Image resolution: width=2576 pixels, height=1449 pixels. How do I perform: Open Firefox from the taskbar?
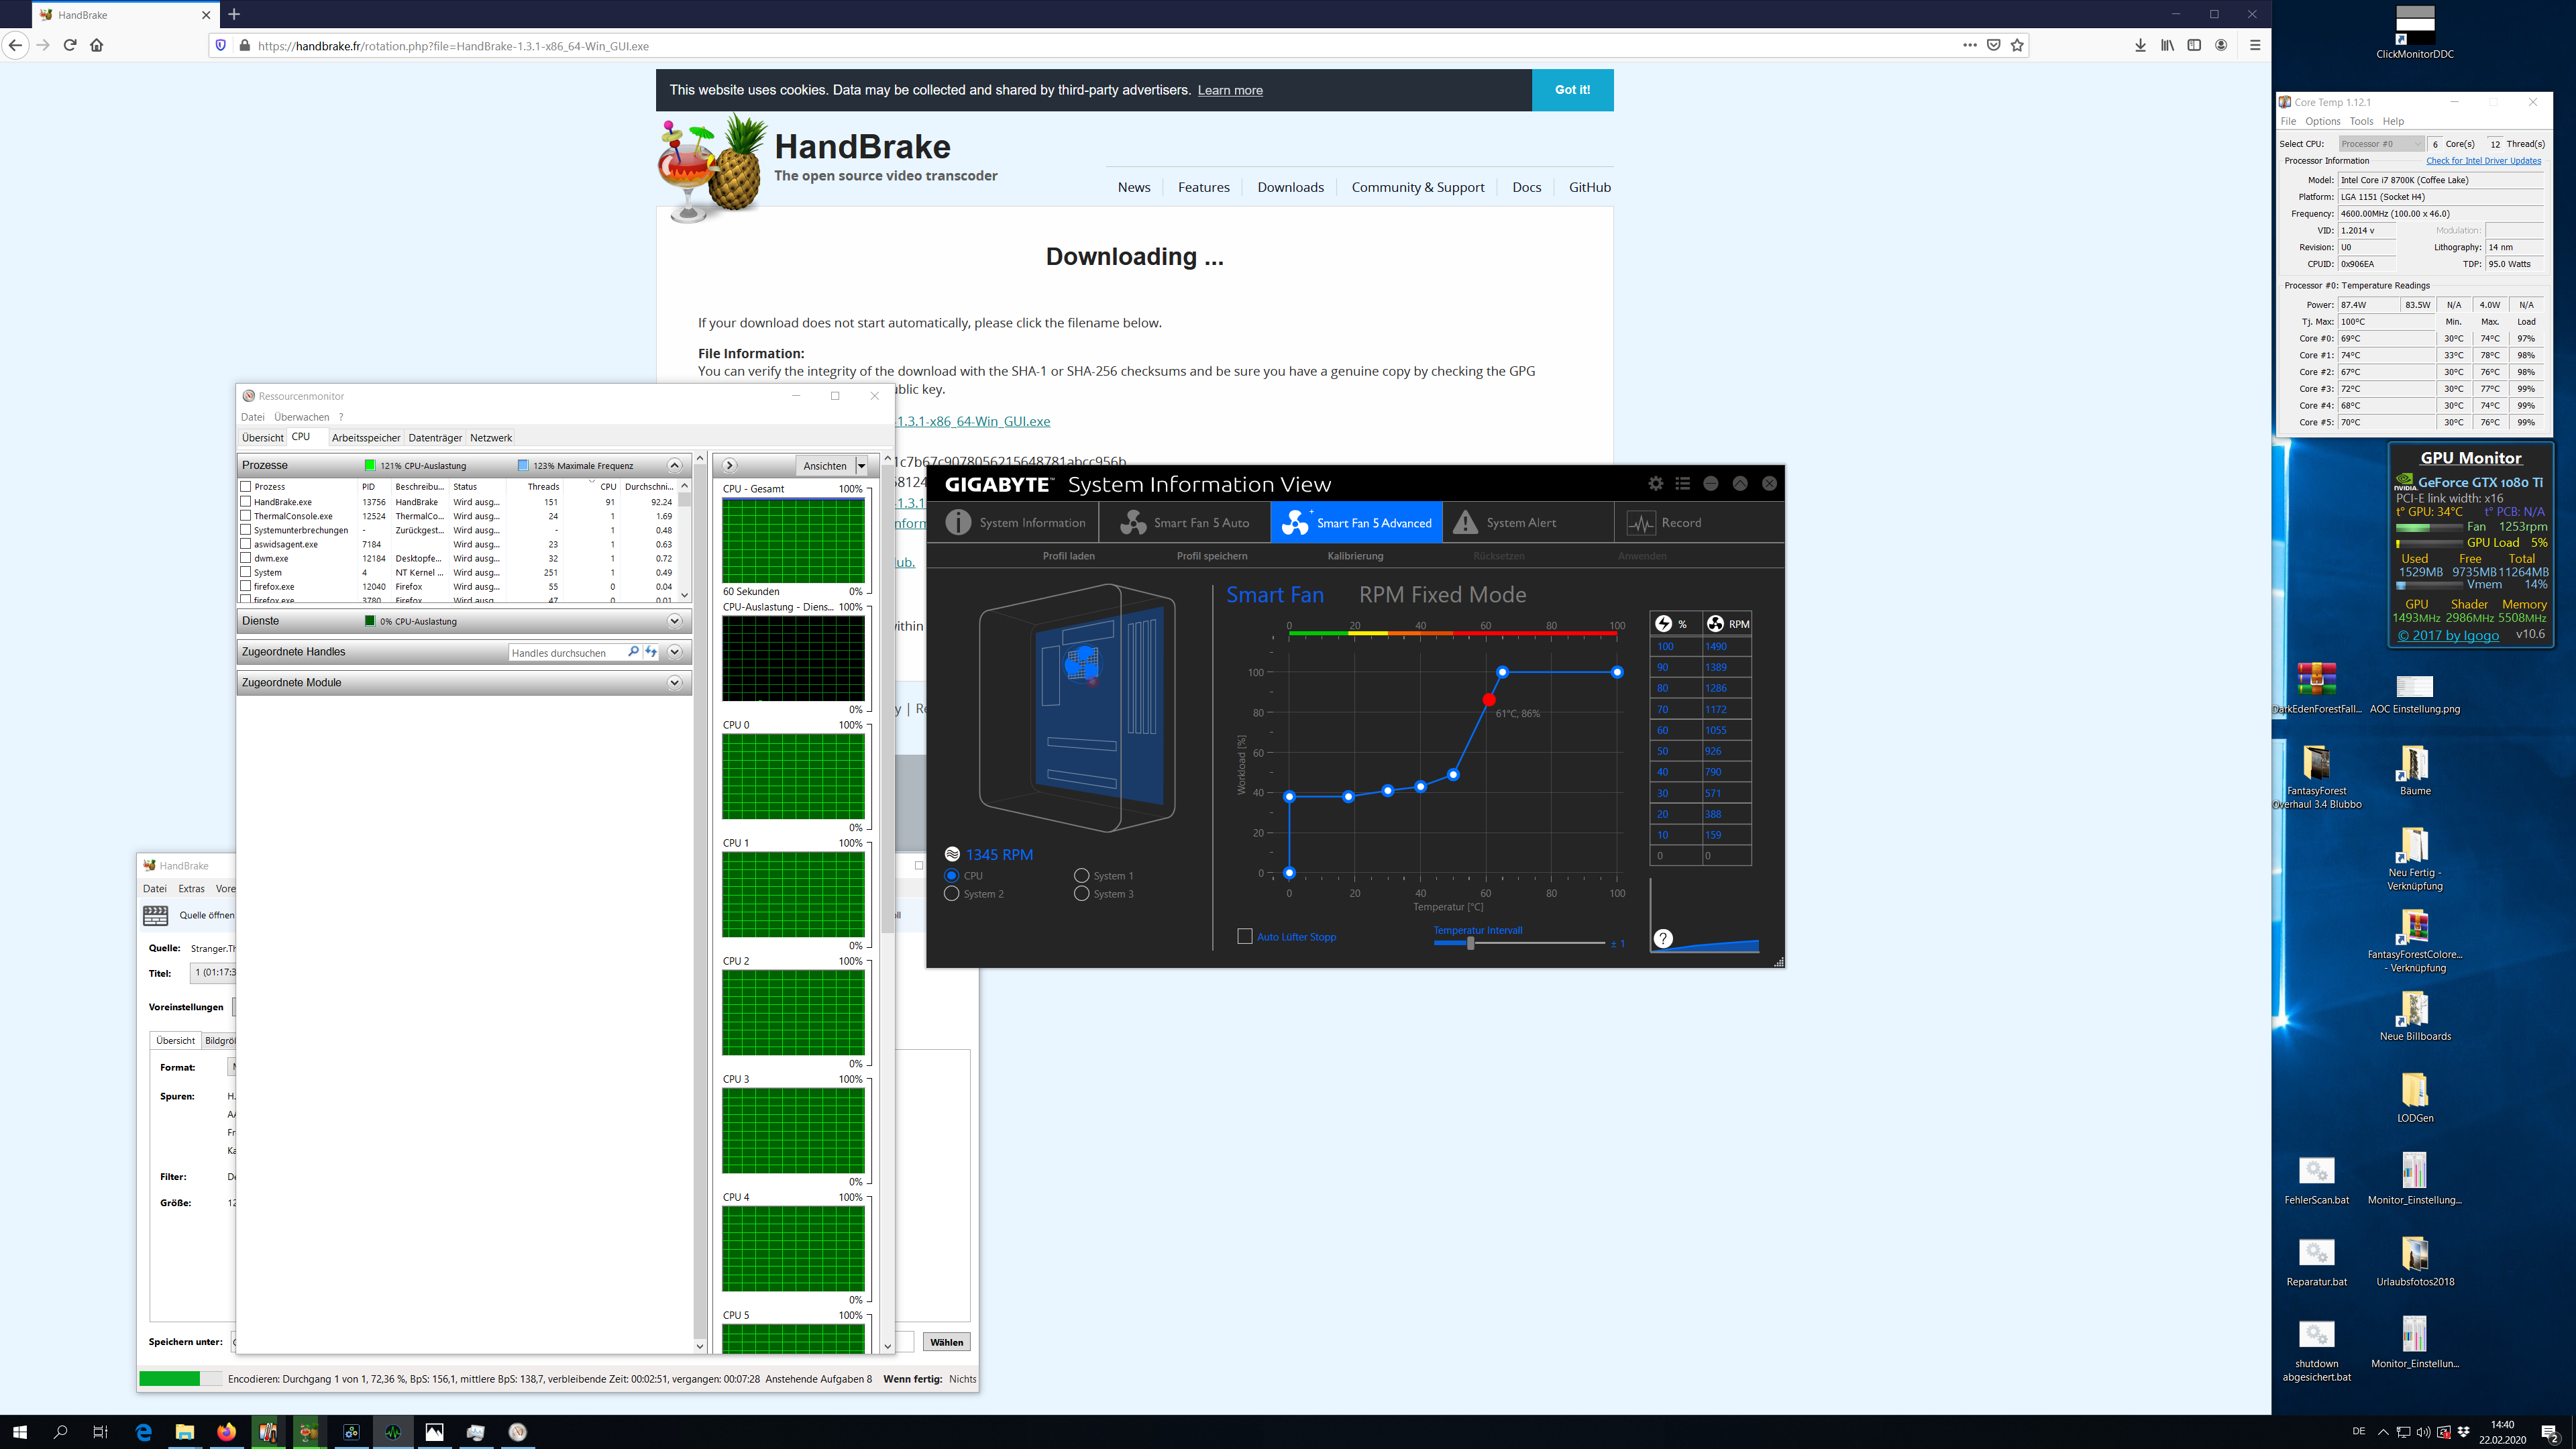pyautogui.click(x=226, y=1432)
